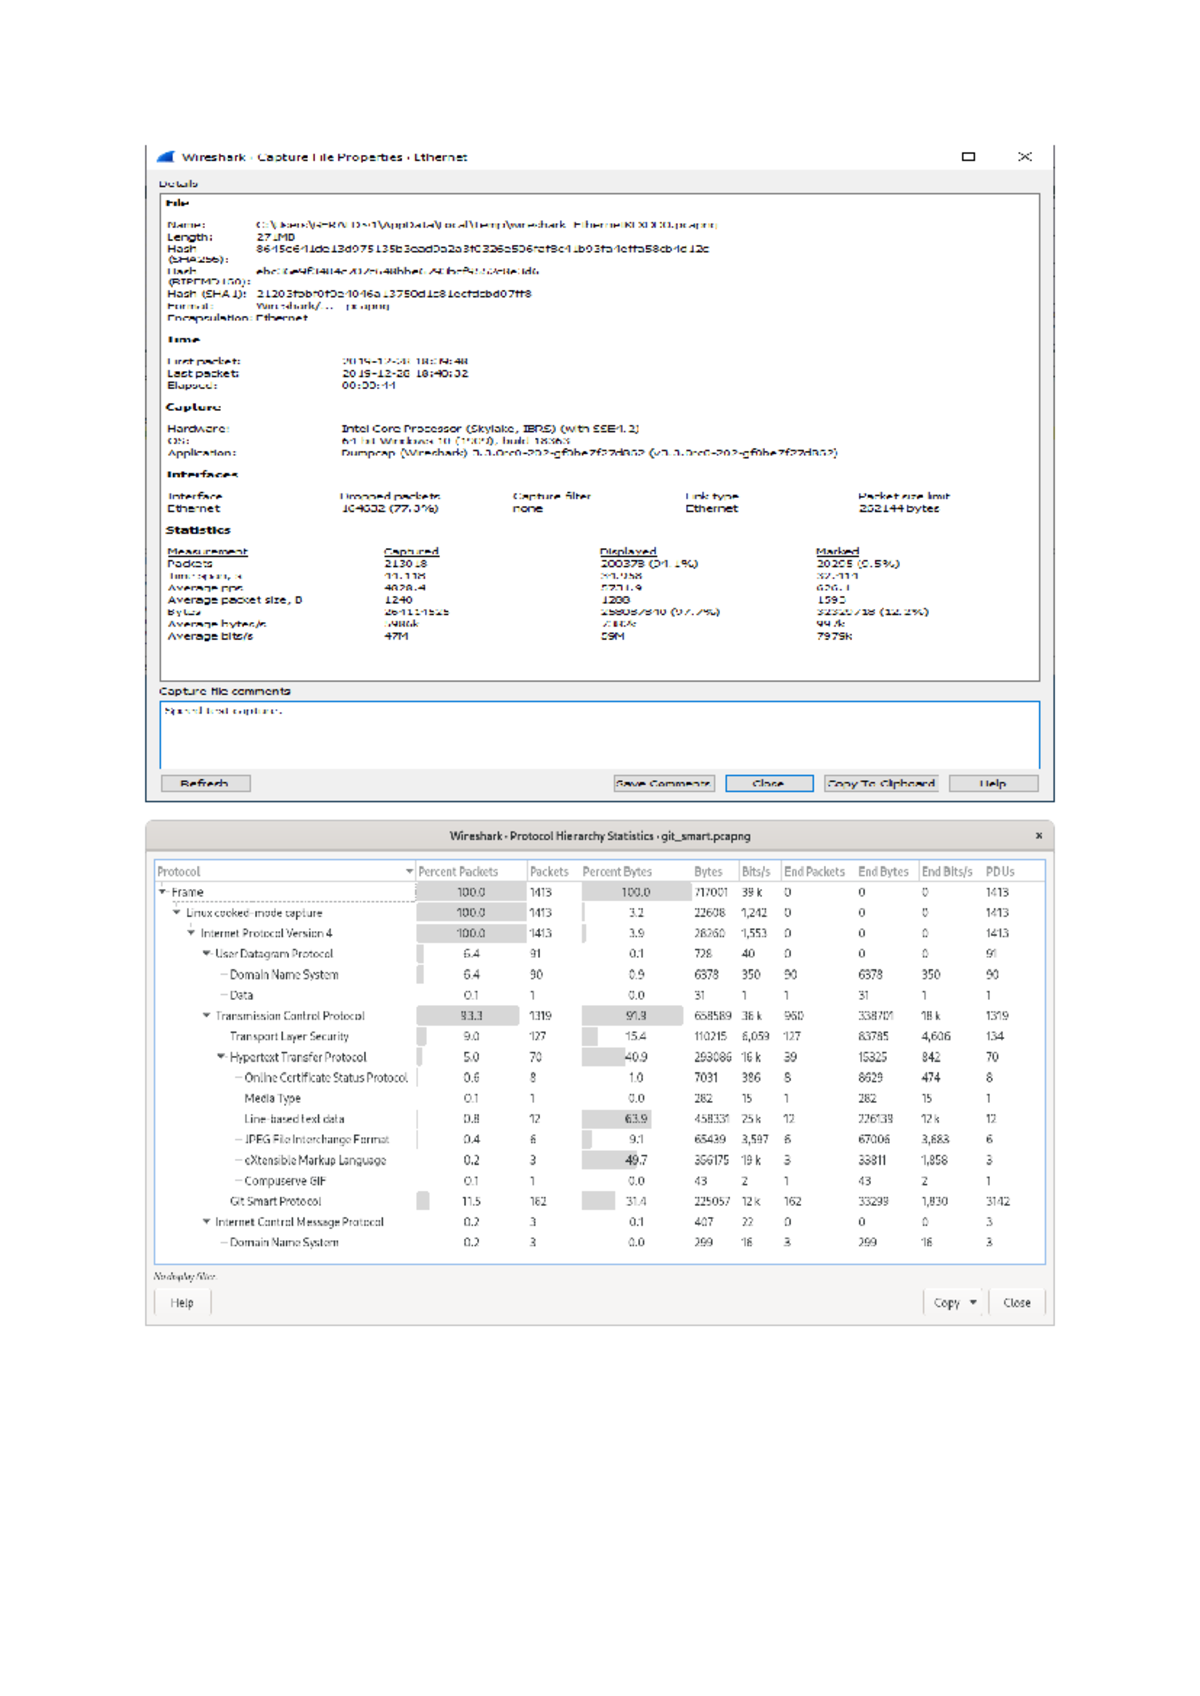
Task: Open the Protocol column header sort arrow
Action: (x=409, y=872)
